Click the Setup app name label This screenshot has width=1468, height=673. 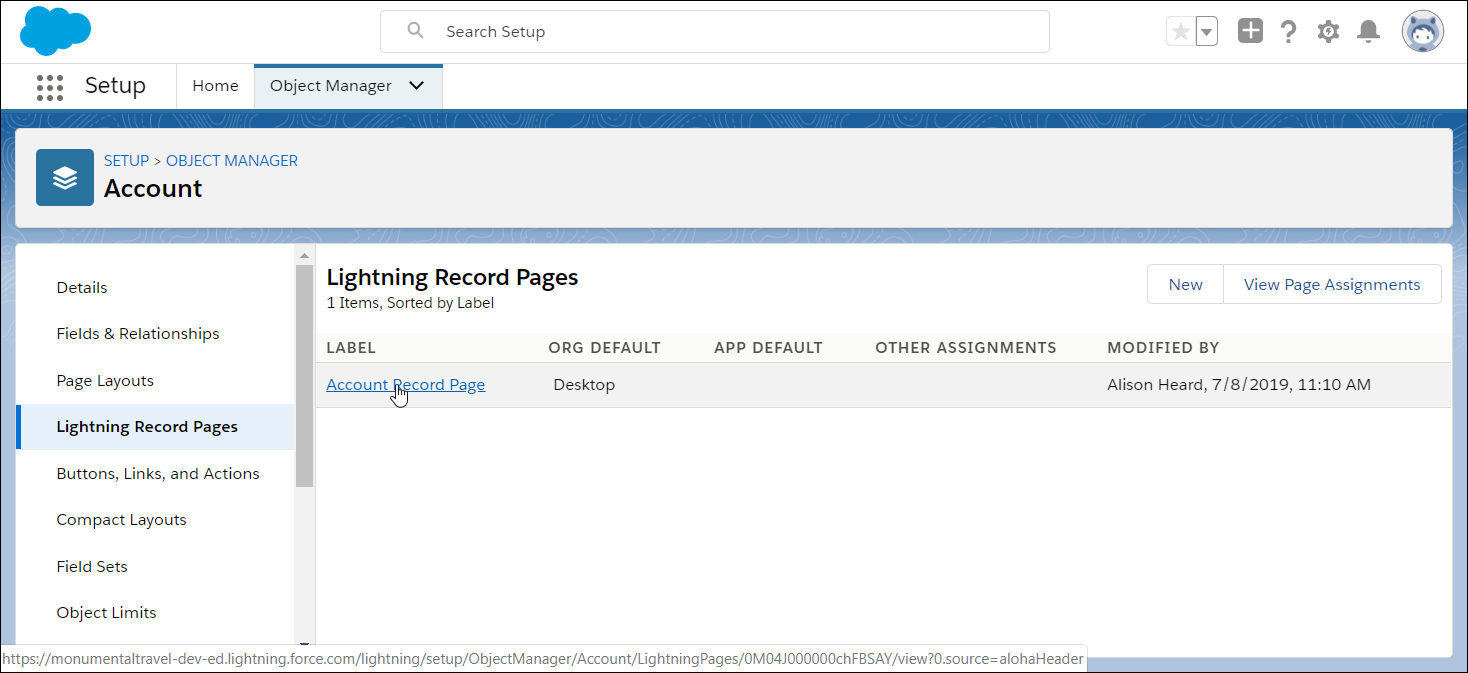pyautogui.click(x=115, y=86)
